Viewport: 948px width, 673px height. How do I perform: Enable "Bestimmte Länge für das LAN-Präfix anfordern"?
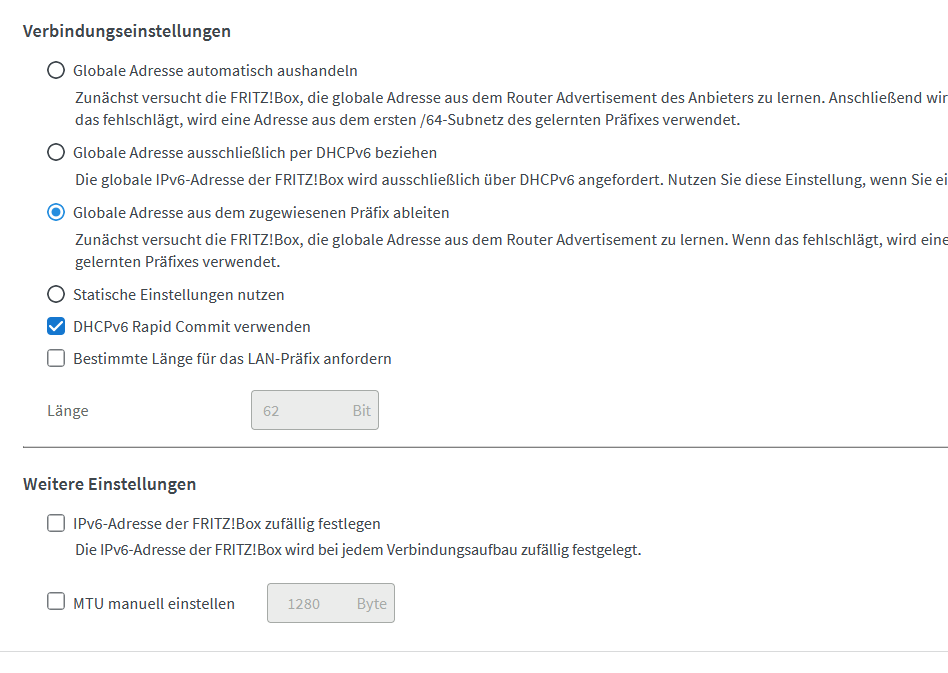point(56,359)
